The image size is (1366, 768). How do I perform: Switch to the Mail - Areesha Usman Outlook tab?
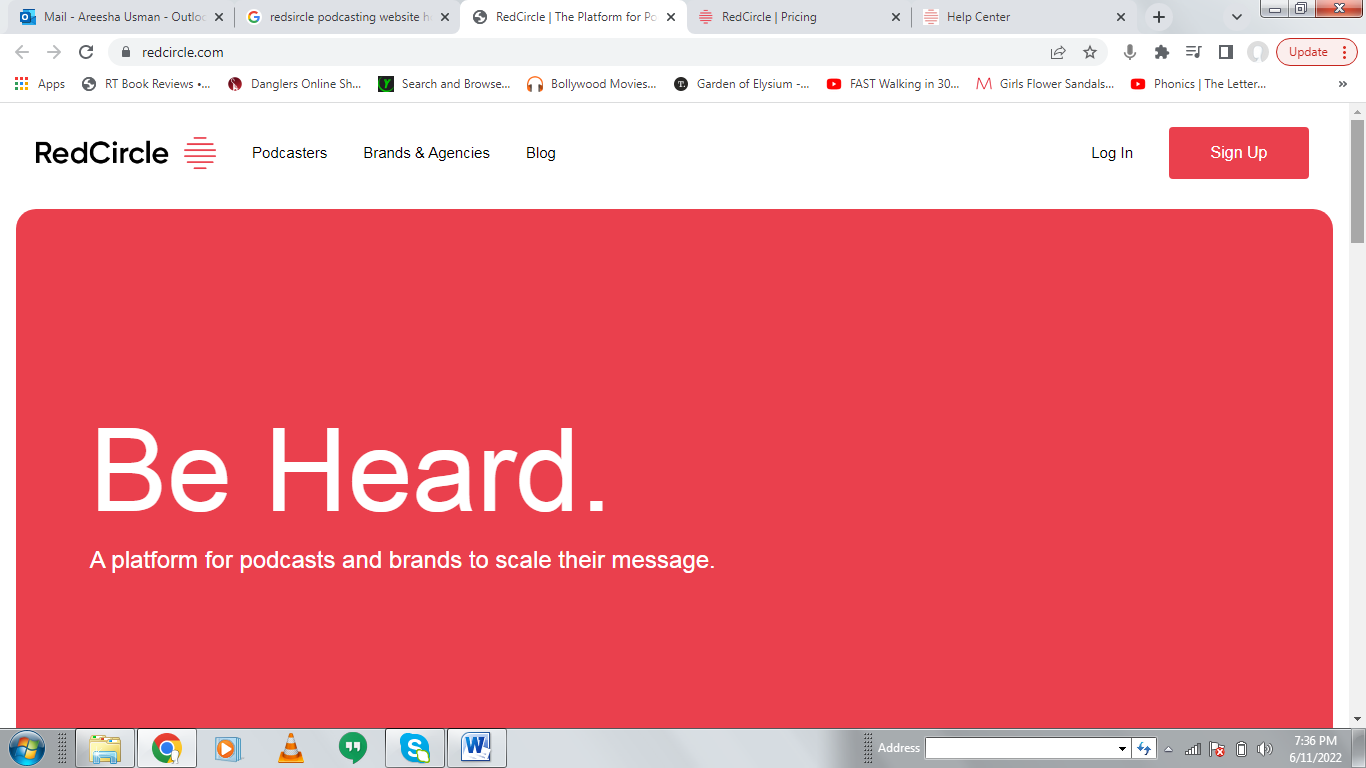122,17
